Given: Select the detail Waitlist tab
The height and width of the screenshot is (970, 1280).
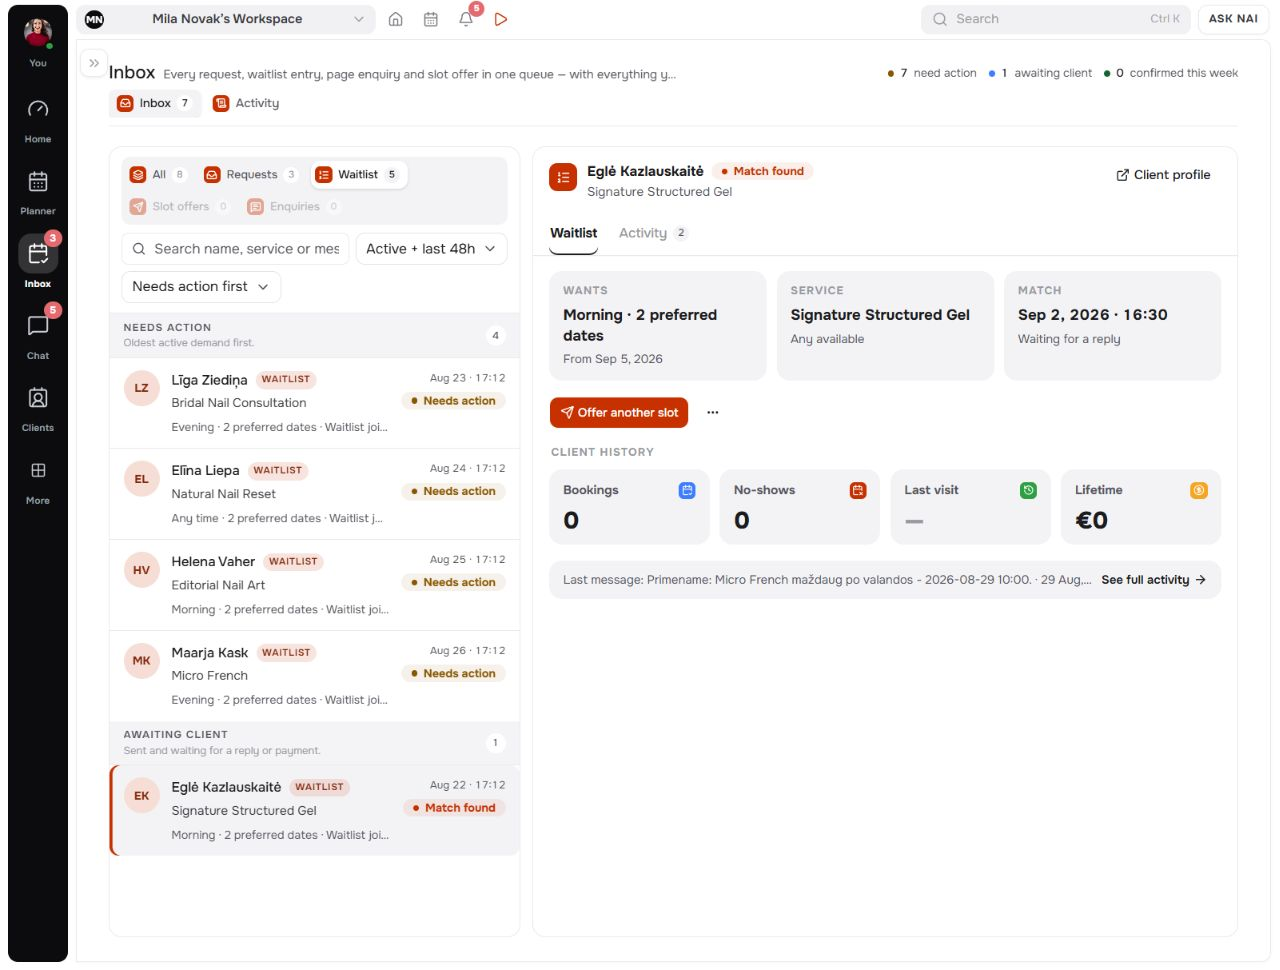Looking at the screenshot, I should [x=574, y=233].
